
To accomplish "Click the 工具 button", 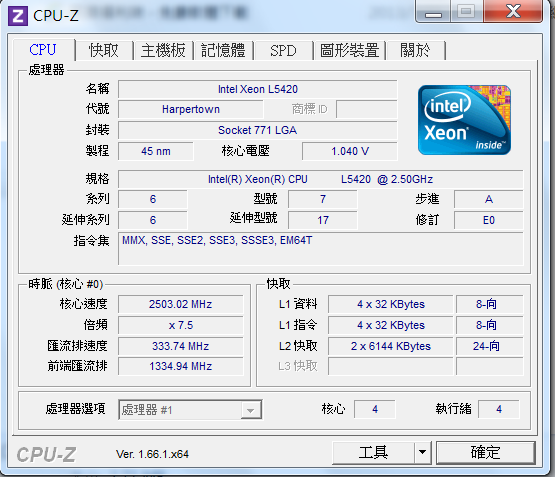I will 373,452.
